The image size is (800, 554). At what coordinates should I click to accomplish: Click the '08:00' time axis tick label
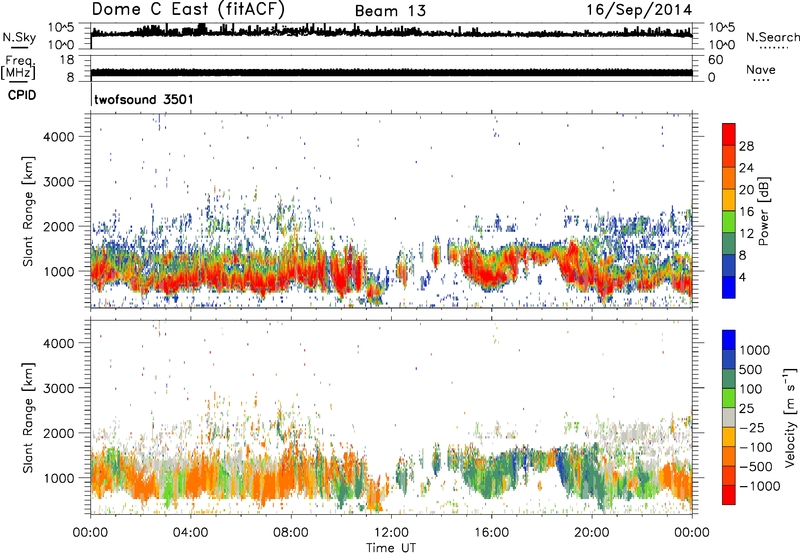[x=291, y=533]
